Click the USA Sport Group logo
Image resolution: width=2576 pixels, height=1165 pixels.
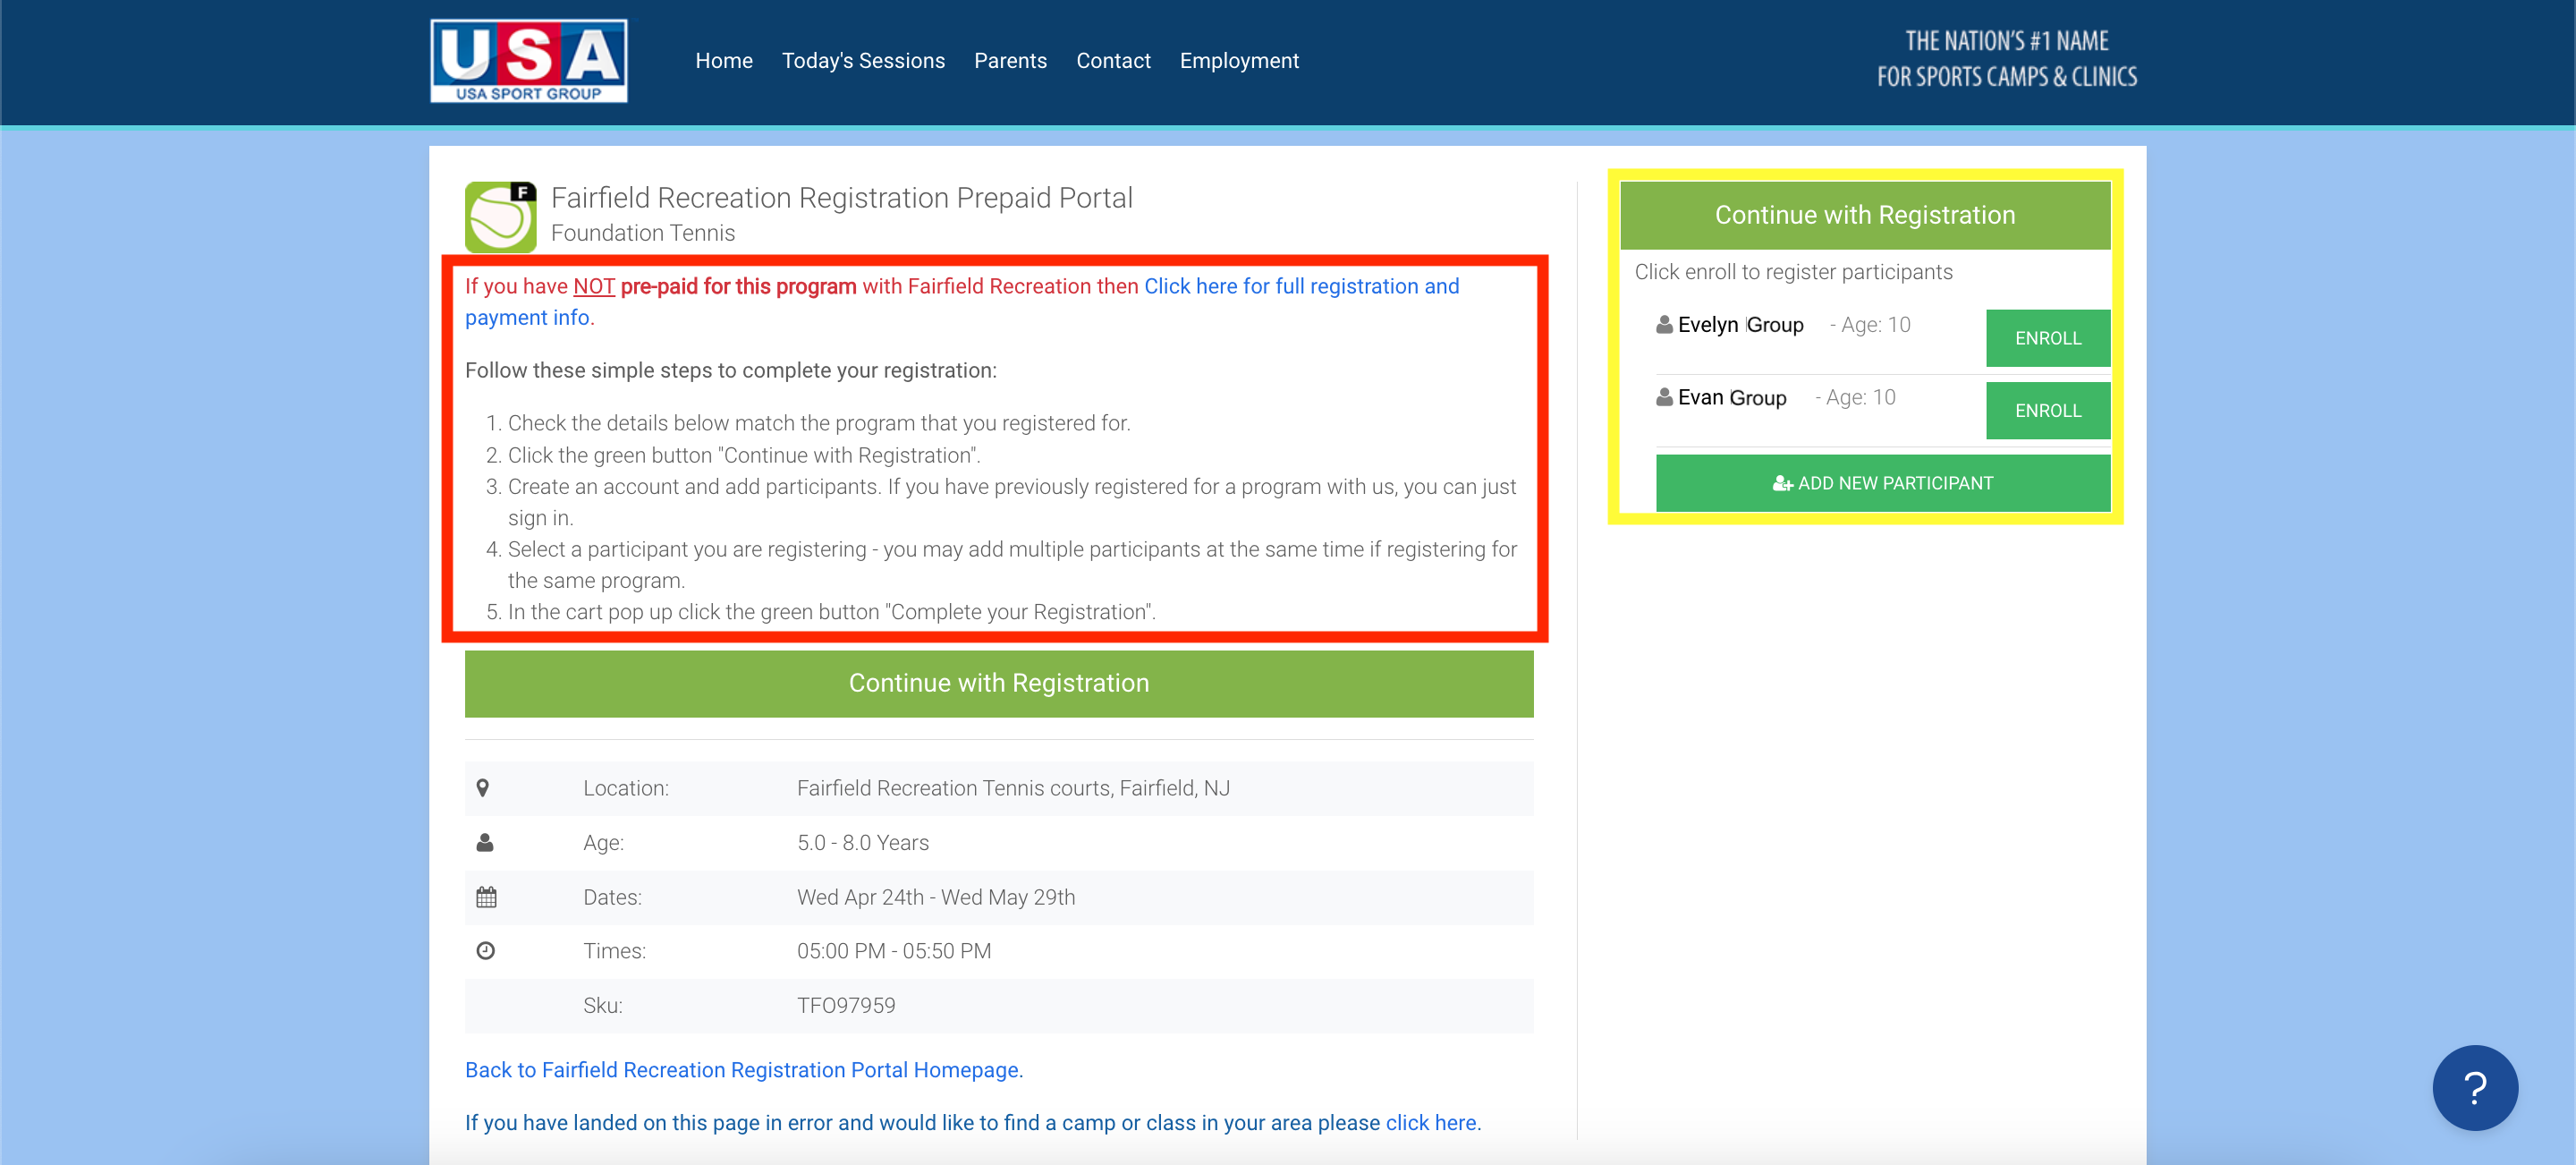pos(528,60)
